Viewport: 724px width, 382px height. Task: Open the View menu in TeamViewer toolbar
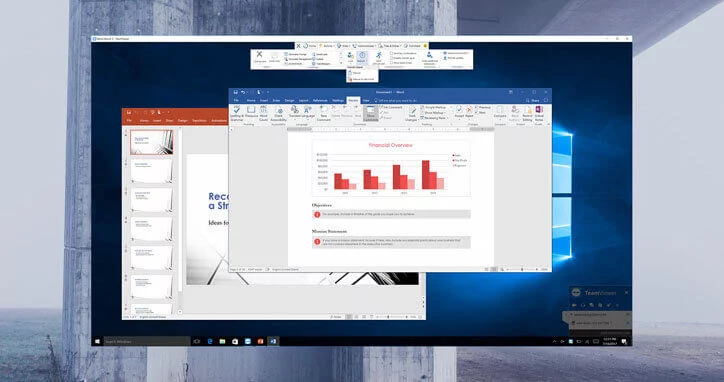[x=344, y=46]
